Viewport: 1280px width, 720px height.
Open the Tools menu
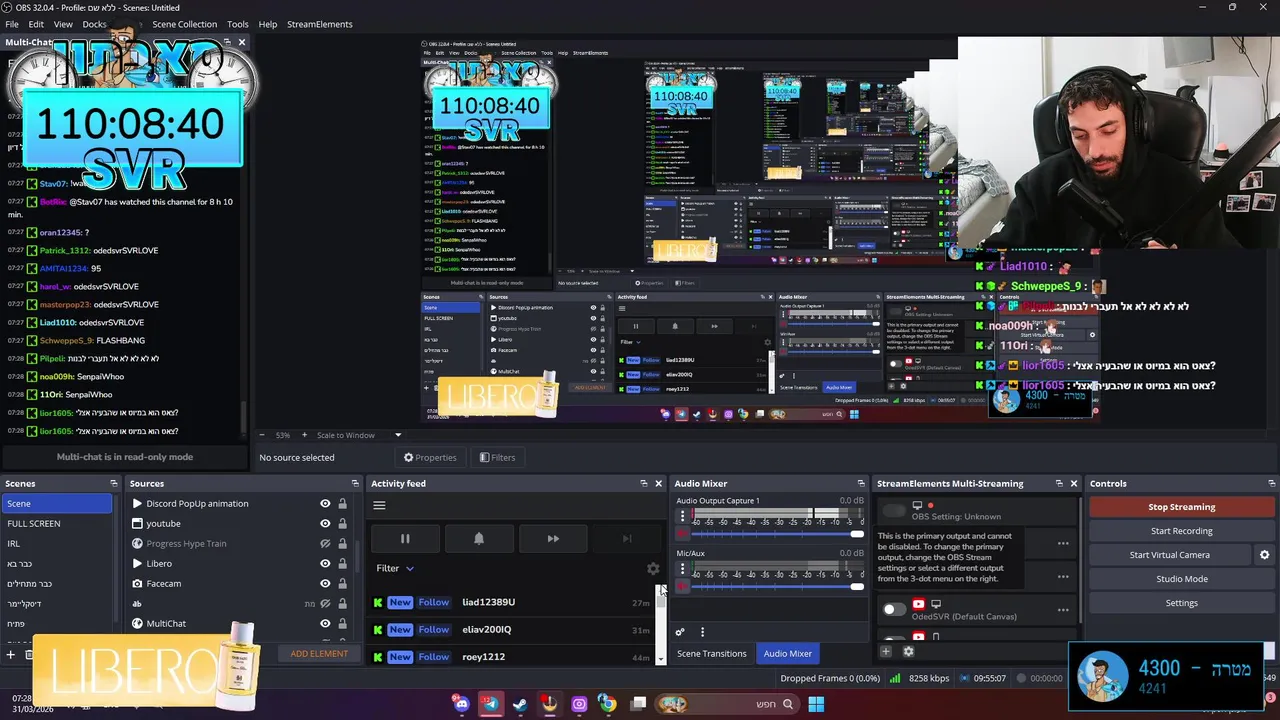pyautogui.click(x=238, y=24)
